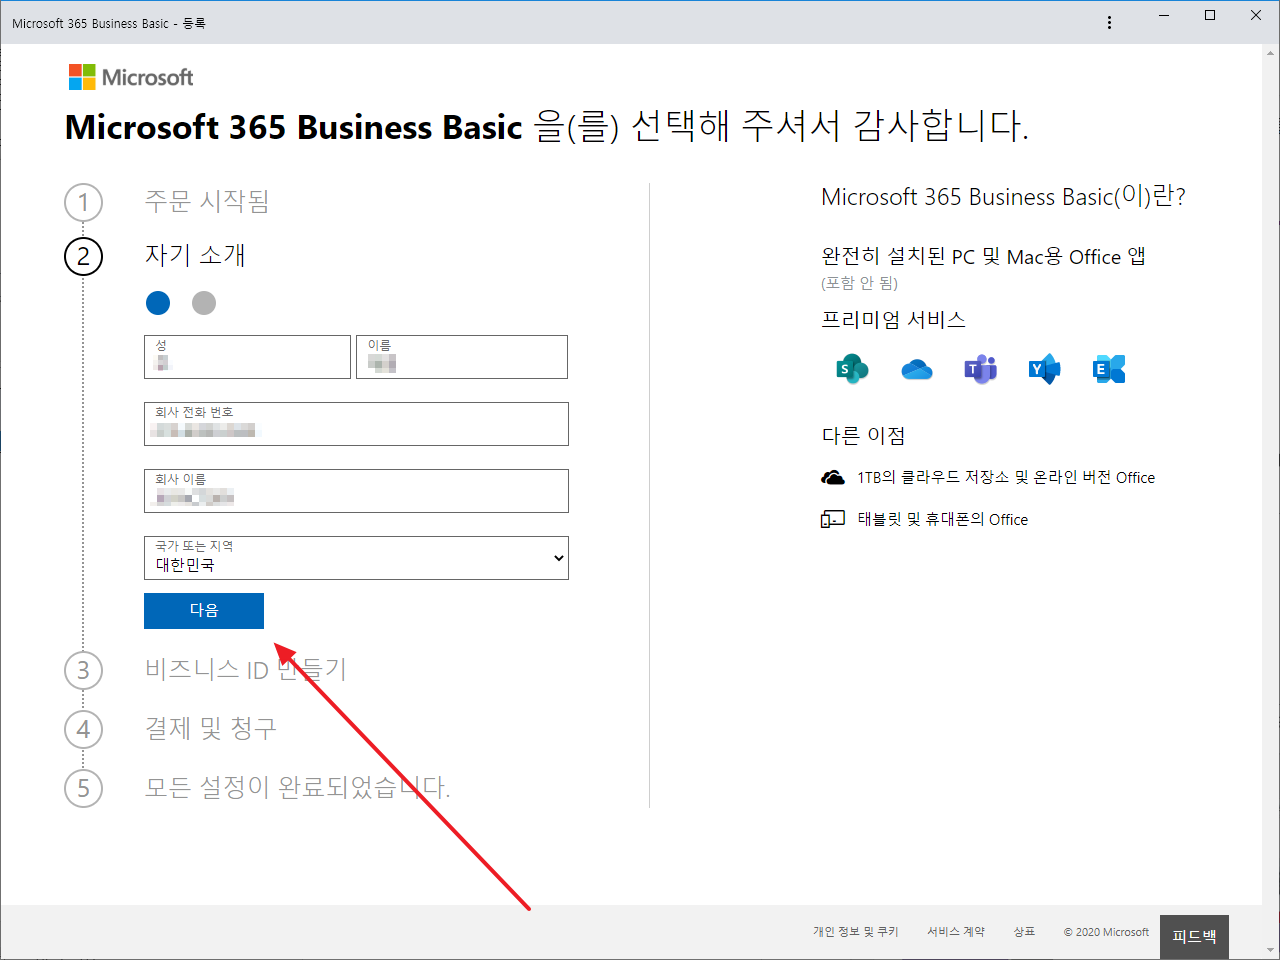The height and width of the screenshot is (960, 1280).
Task: Click the 자기 소개 step label
Action: [195, 256]
